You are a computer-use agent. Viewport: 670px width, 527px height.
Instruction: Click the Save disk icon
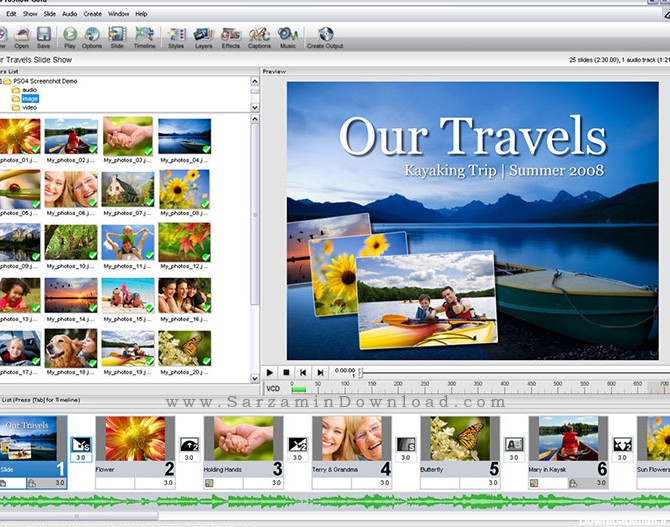click(43, 37)
